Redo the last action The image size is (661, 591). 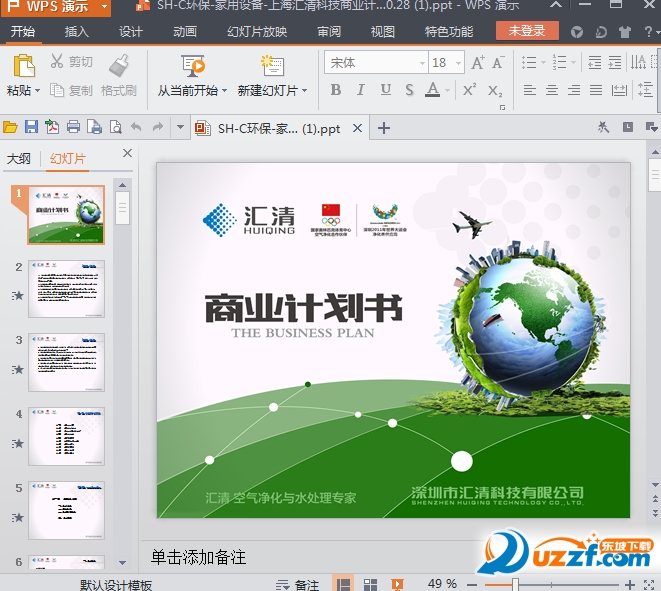[158, 126]
